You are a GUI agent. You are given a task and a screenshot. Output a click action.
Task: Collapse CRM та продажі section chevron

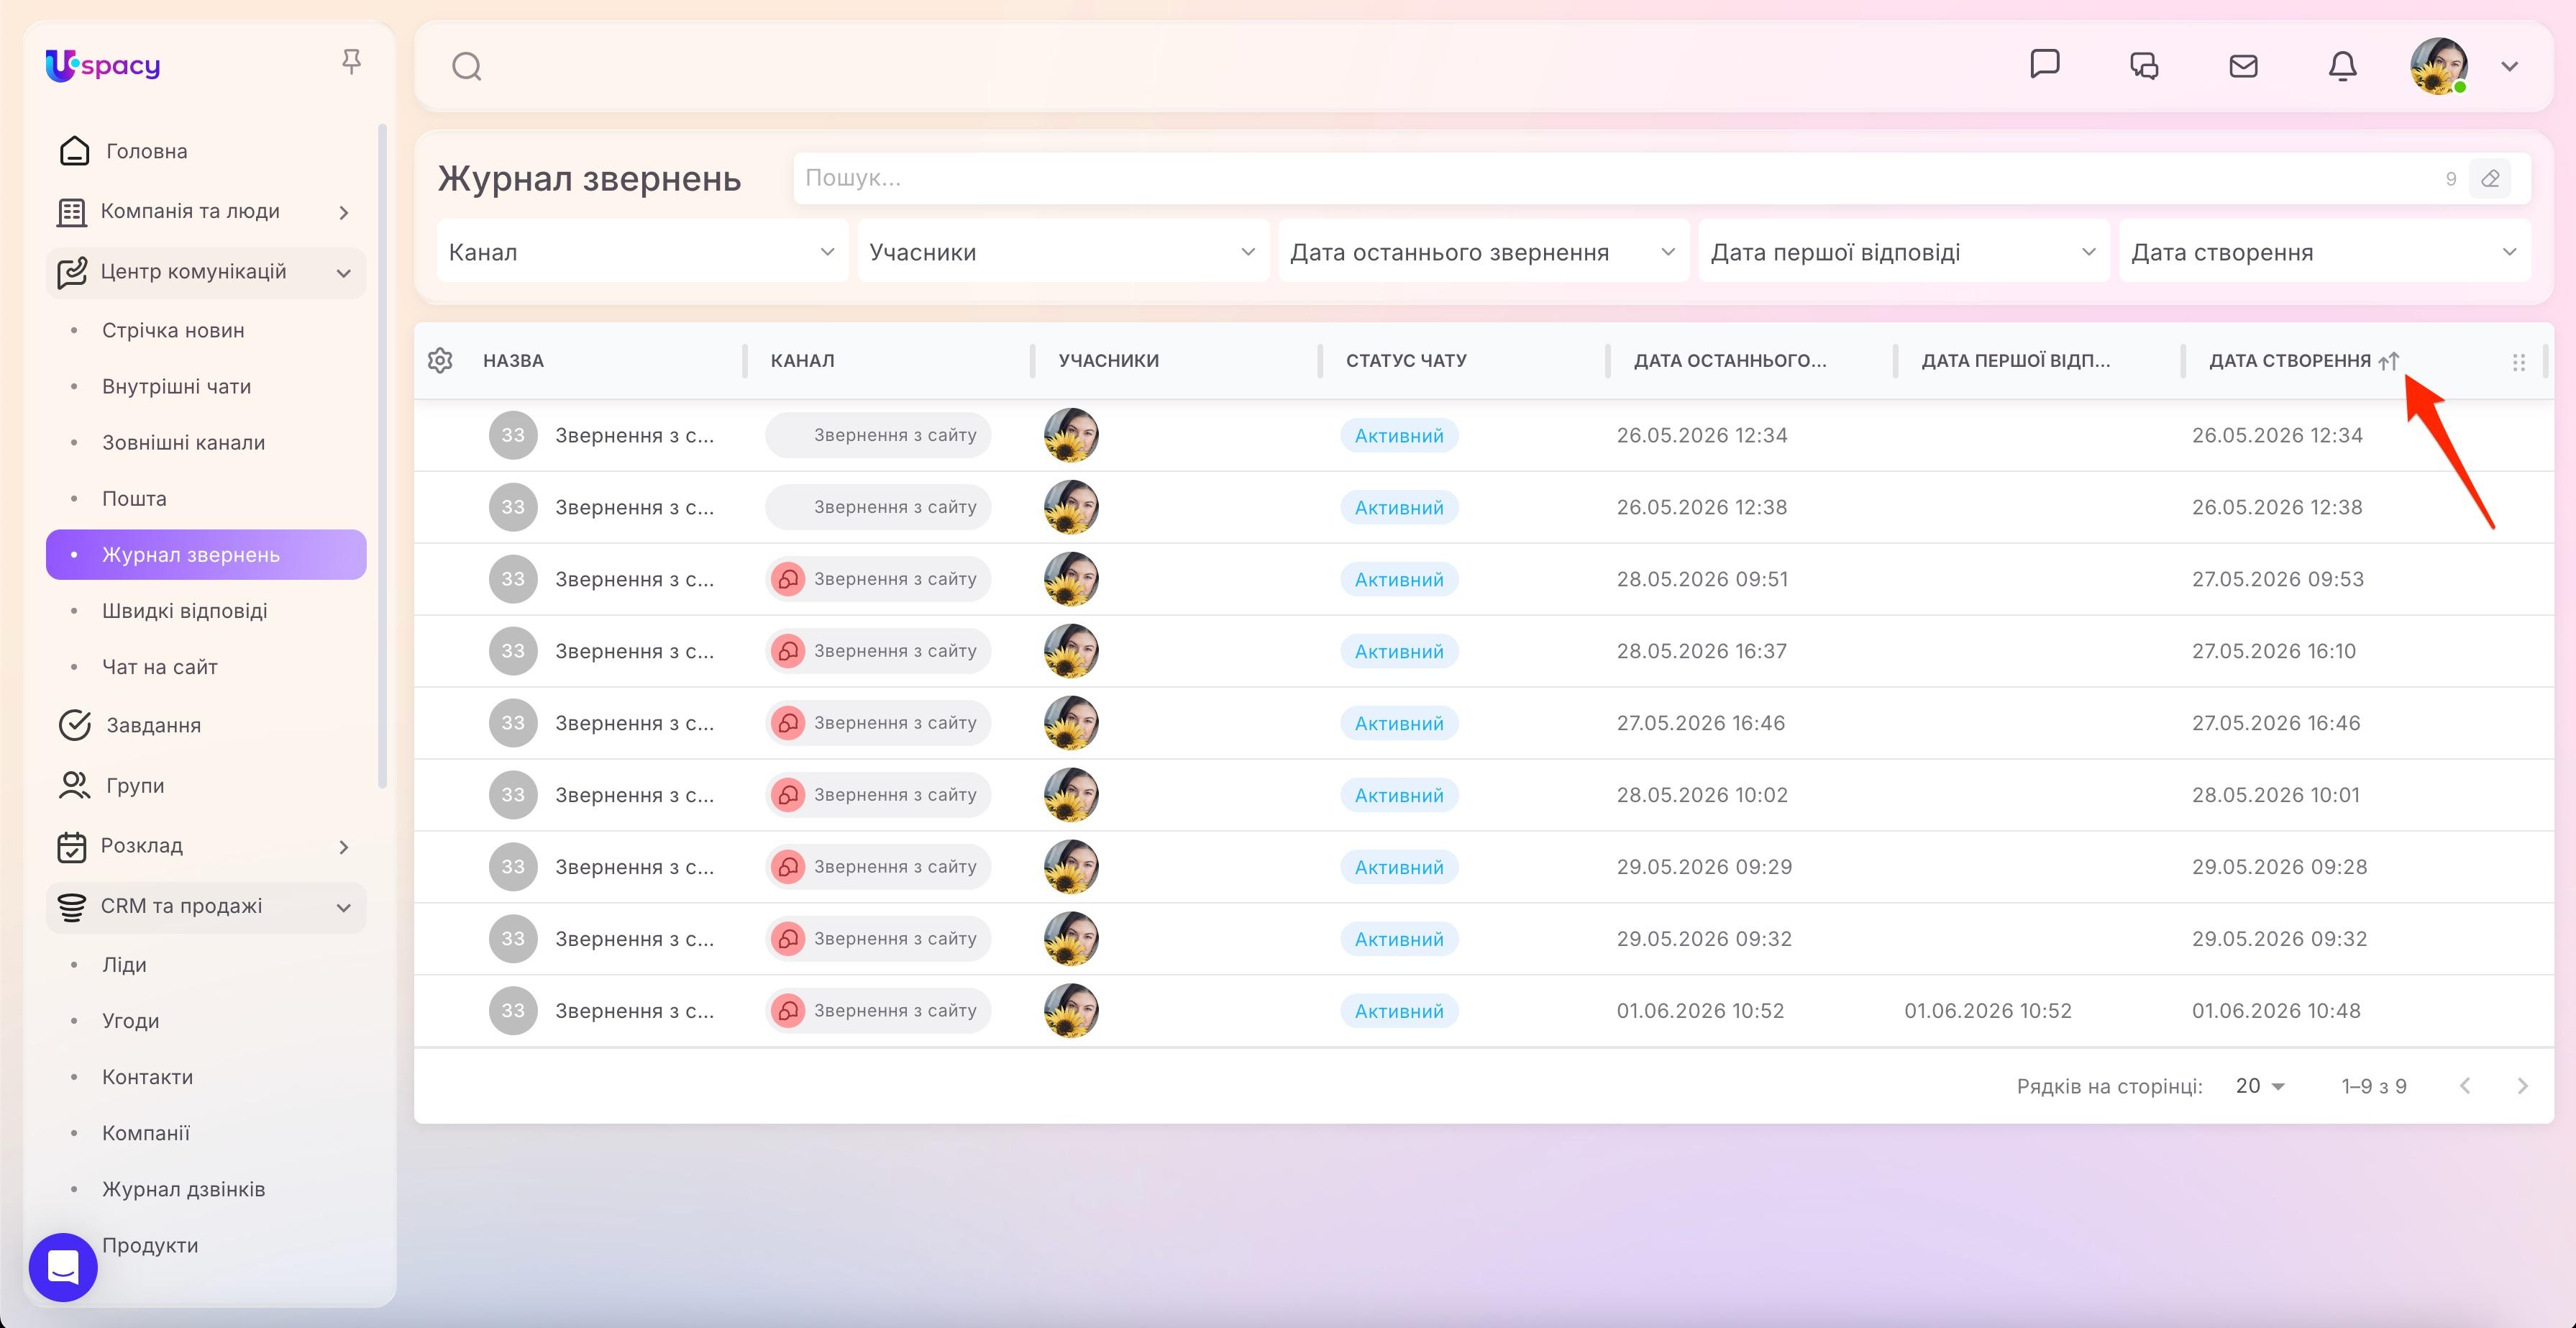(344, 908)
